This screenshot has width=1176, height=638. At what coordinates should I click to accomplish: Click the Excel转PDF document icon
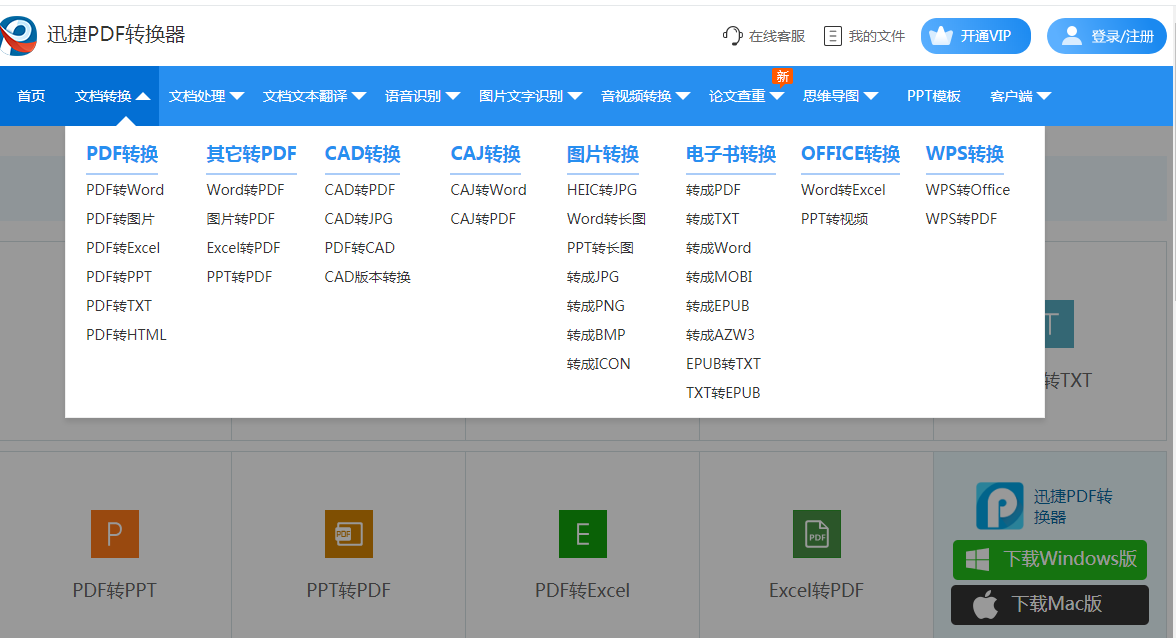(817, 534)
